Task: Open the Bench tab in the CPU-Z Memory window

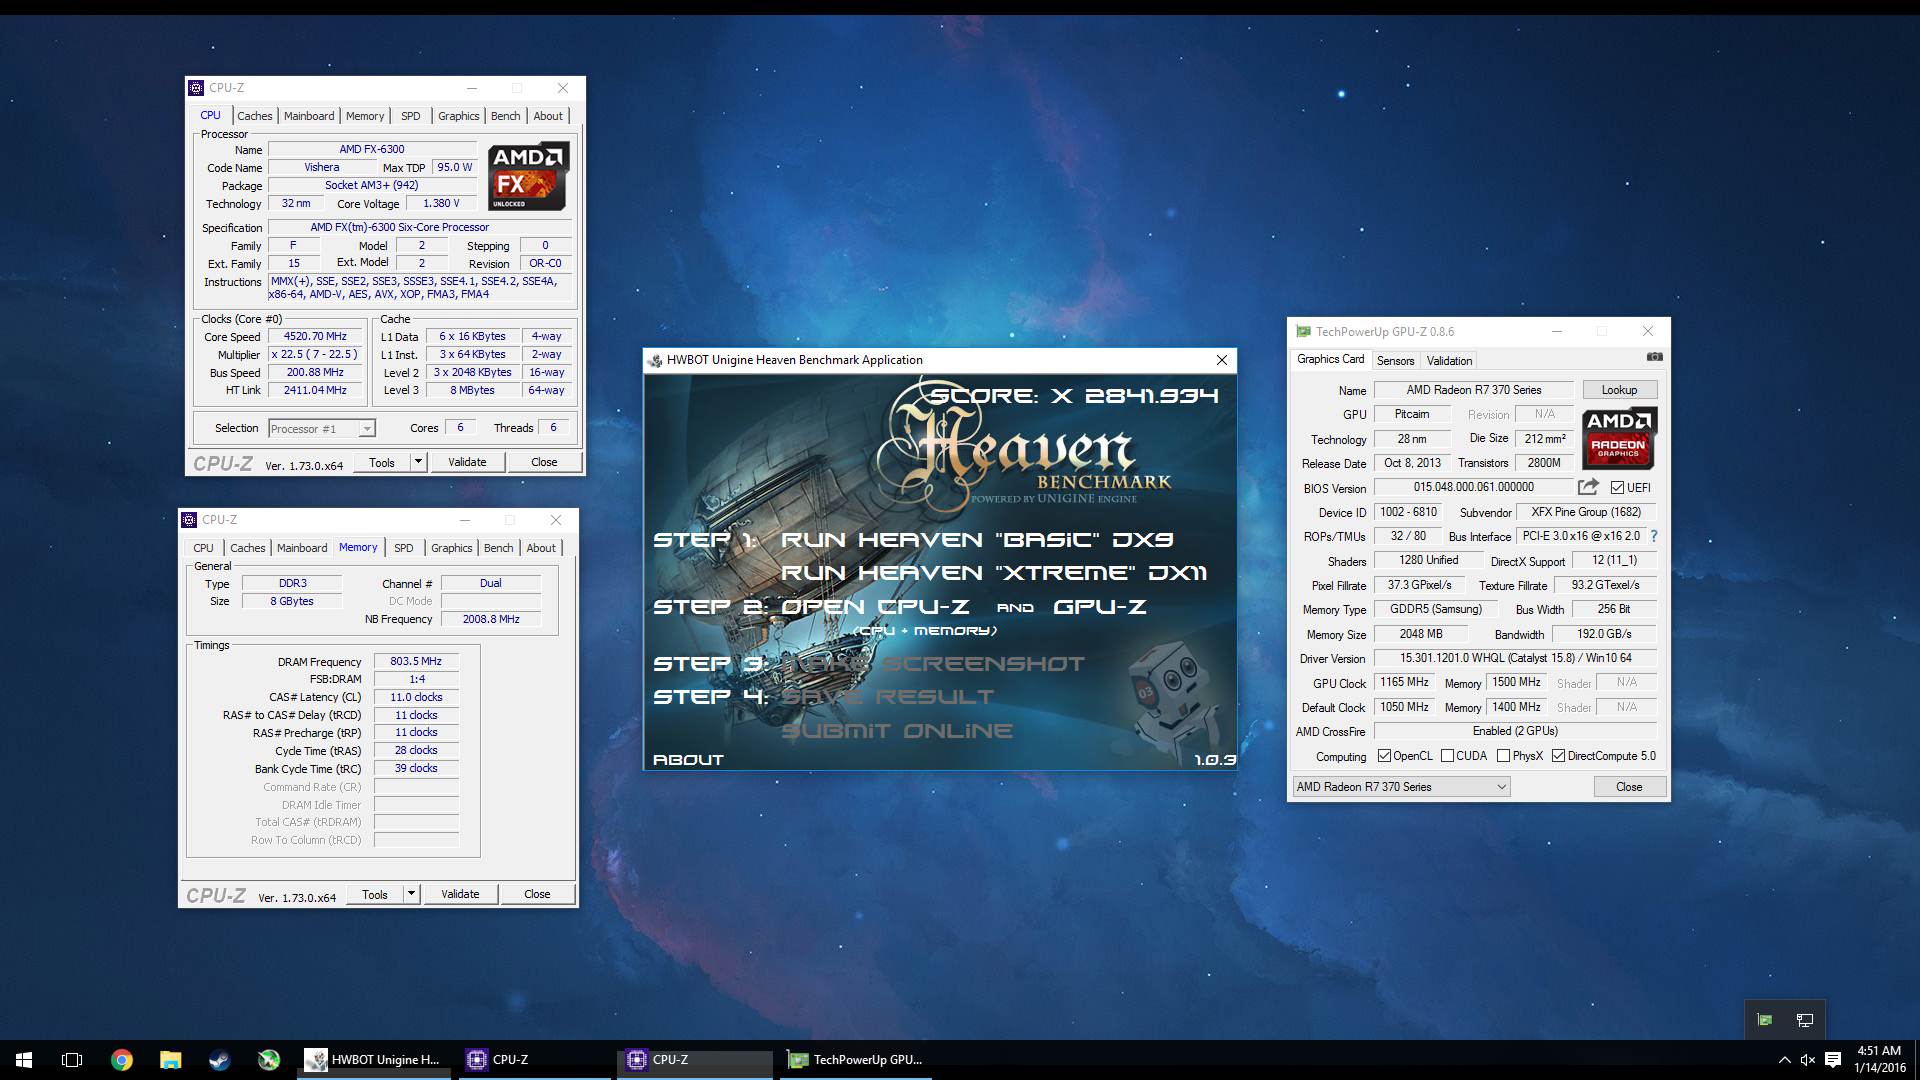Action: coord(498,548)
